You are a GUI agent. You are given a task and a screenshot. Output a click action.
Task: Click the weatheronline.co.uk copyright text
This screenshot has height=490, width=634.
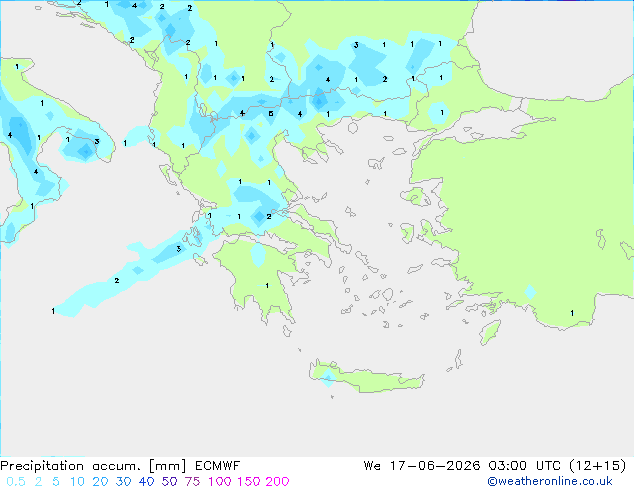[x=550, y=481]
